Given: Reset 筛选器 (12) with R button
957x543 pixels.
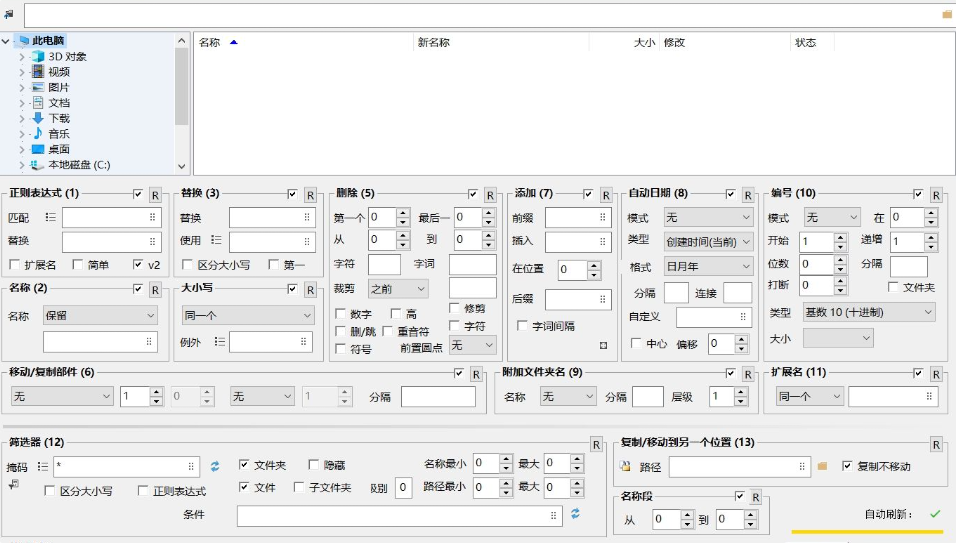Looking at the screenshot, I should pos(596,445).
